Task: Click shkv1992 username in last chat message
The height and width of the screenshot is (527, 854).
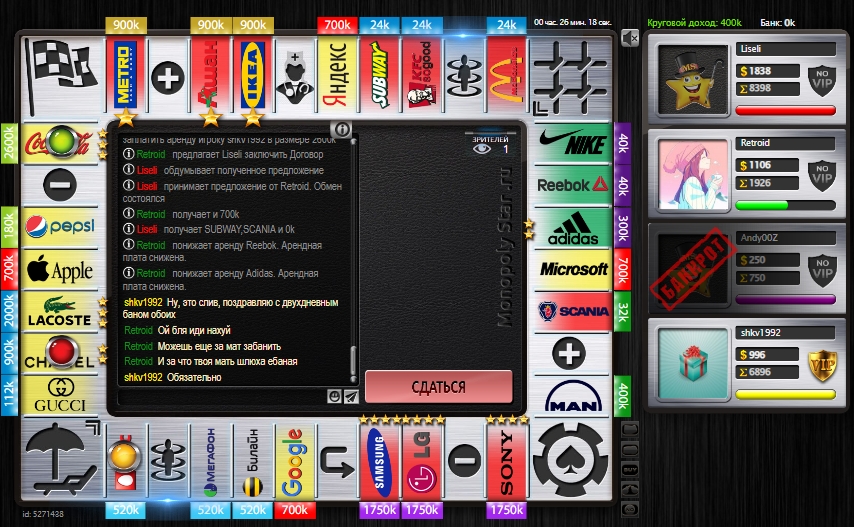Action: click(x=143, y=377)
